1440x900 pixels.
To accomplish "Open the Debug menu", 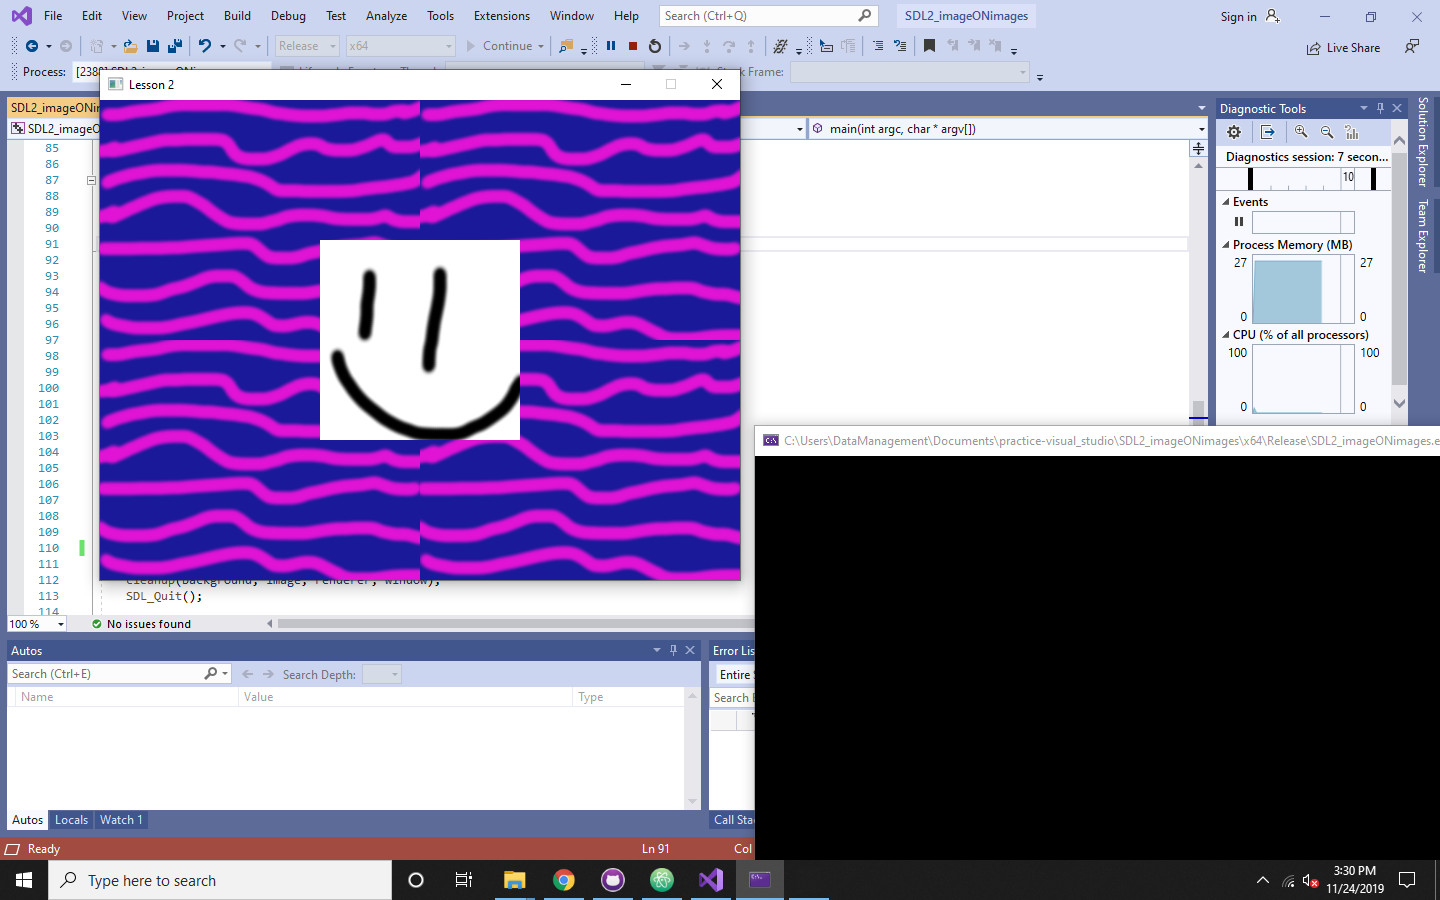I will pyautogui.click(x=288, y=15).
